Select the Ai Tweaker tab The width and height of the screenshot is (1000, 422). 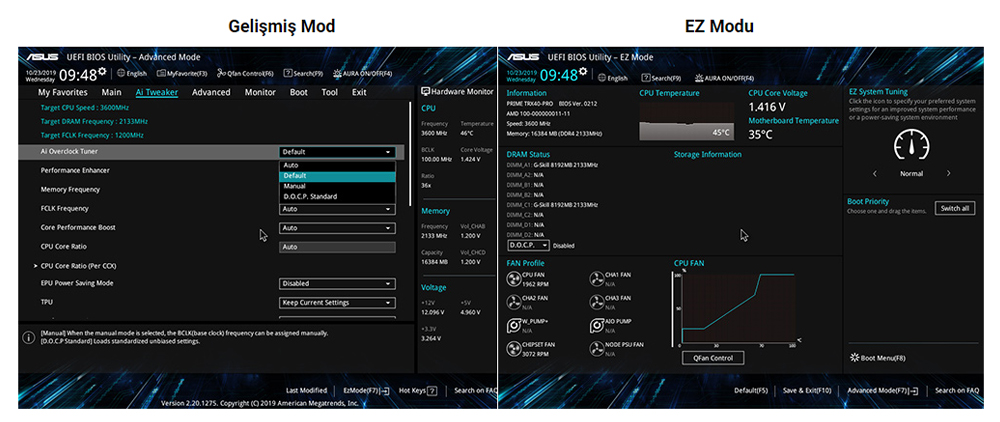coord(157,92)
